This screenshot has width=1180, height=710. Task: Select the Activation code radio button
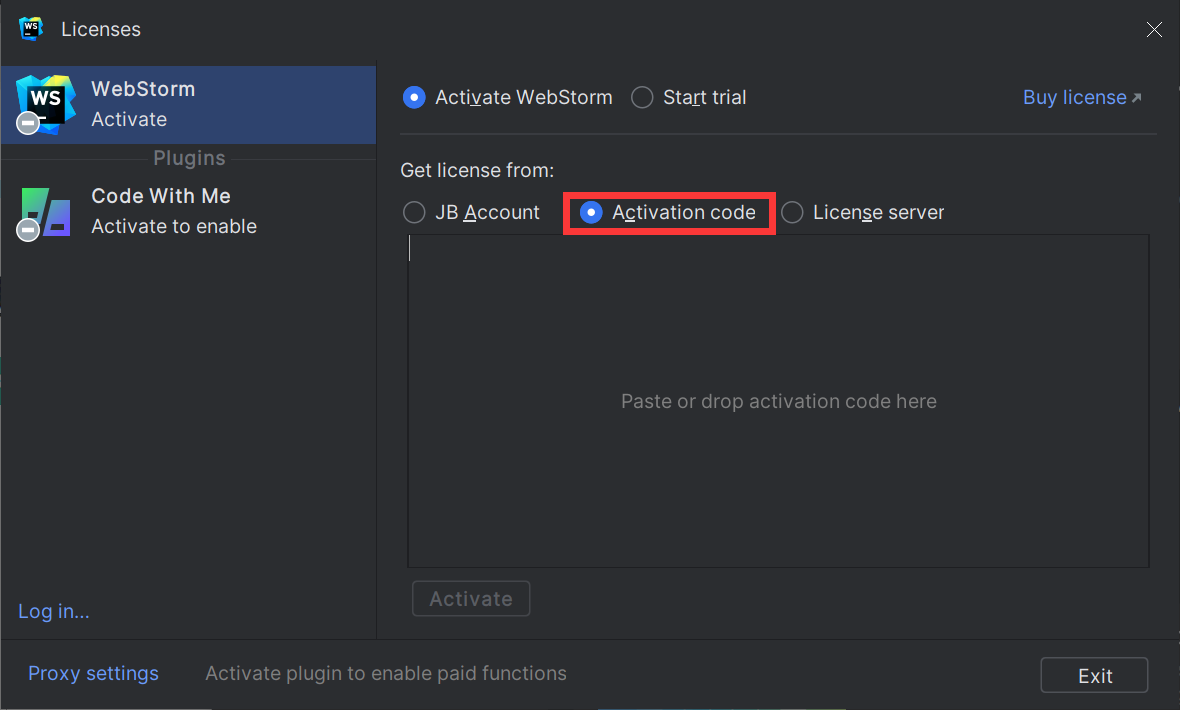pos(591,213)
